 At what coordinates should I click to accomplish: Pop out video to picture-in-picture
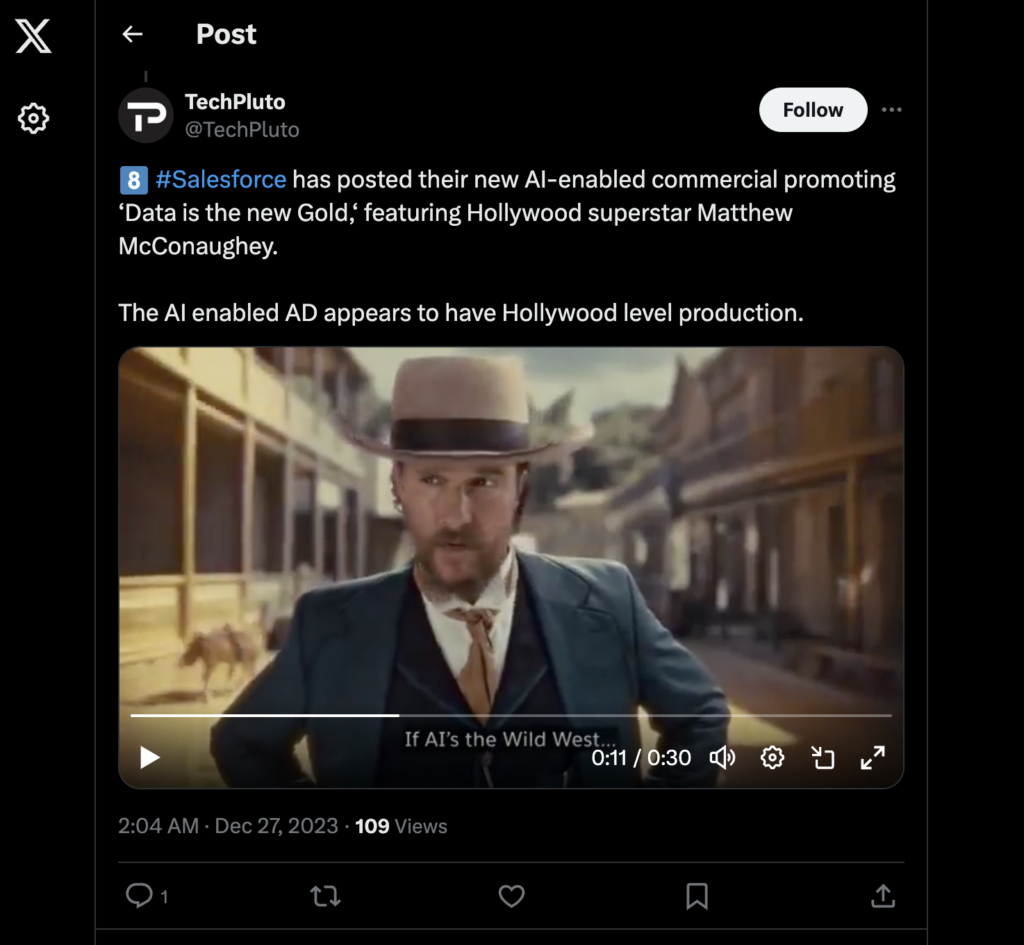point(823,758)
